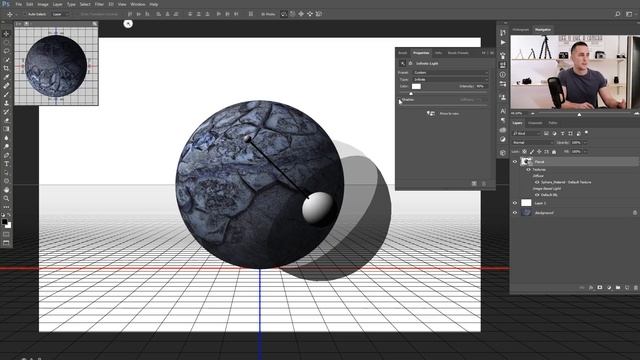Select the Lasso tool
Image resolution: width=640 pixels, height=360 pixels.
[6, 51]
